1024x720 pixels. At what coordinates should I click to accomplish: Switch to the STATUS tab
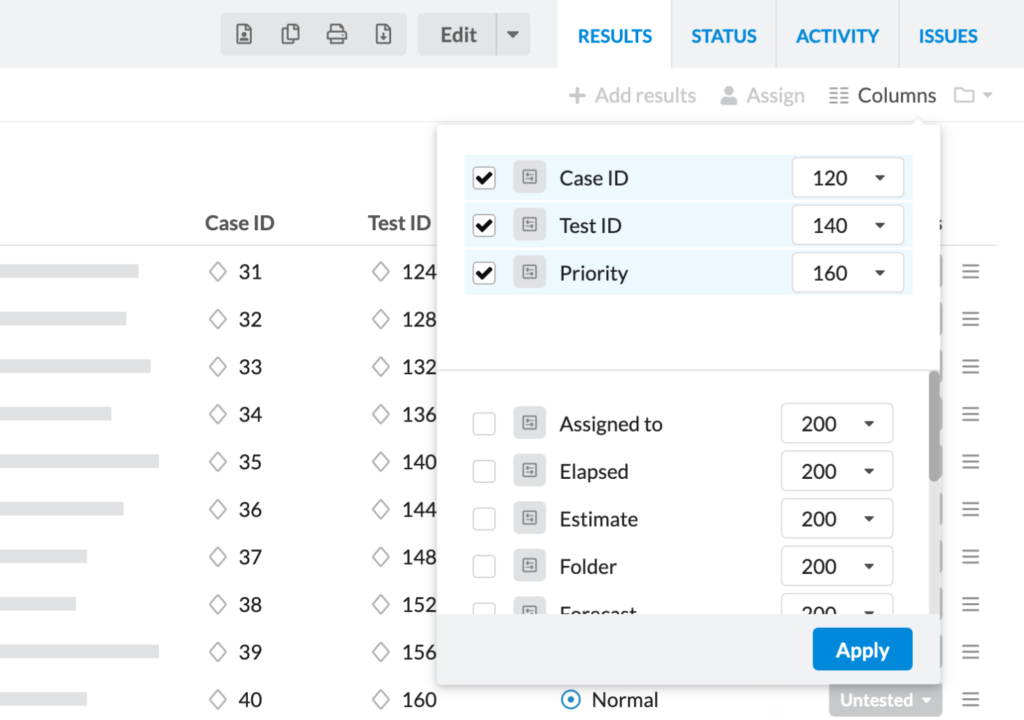(723, 35)
